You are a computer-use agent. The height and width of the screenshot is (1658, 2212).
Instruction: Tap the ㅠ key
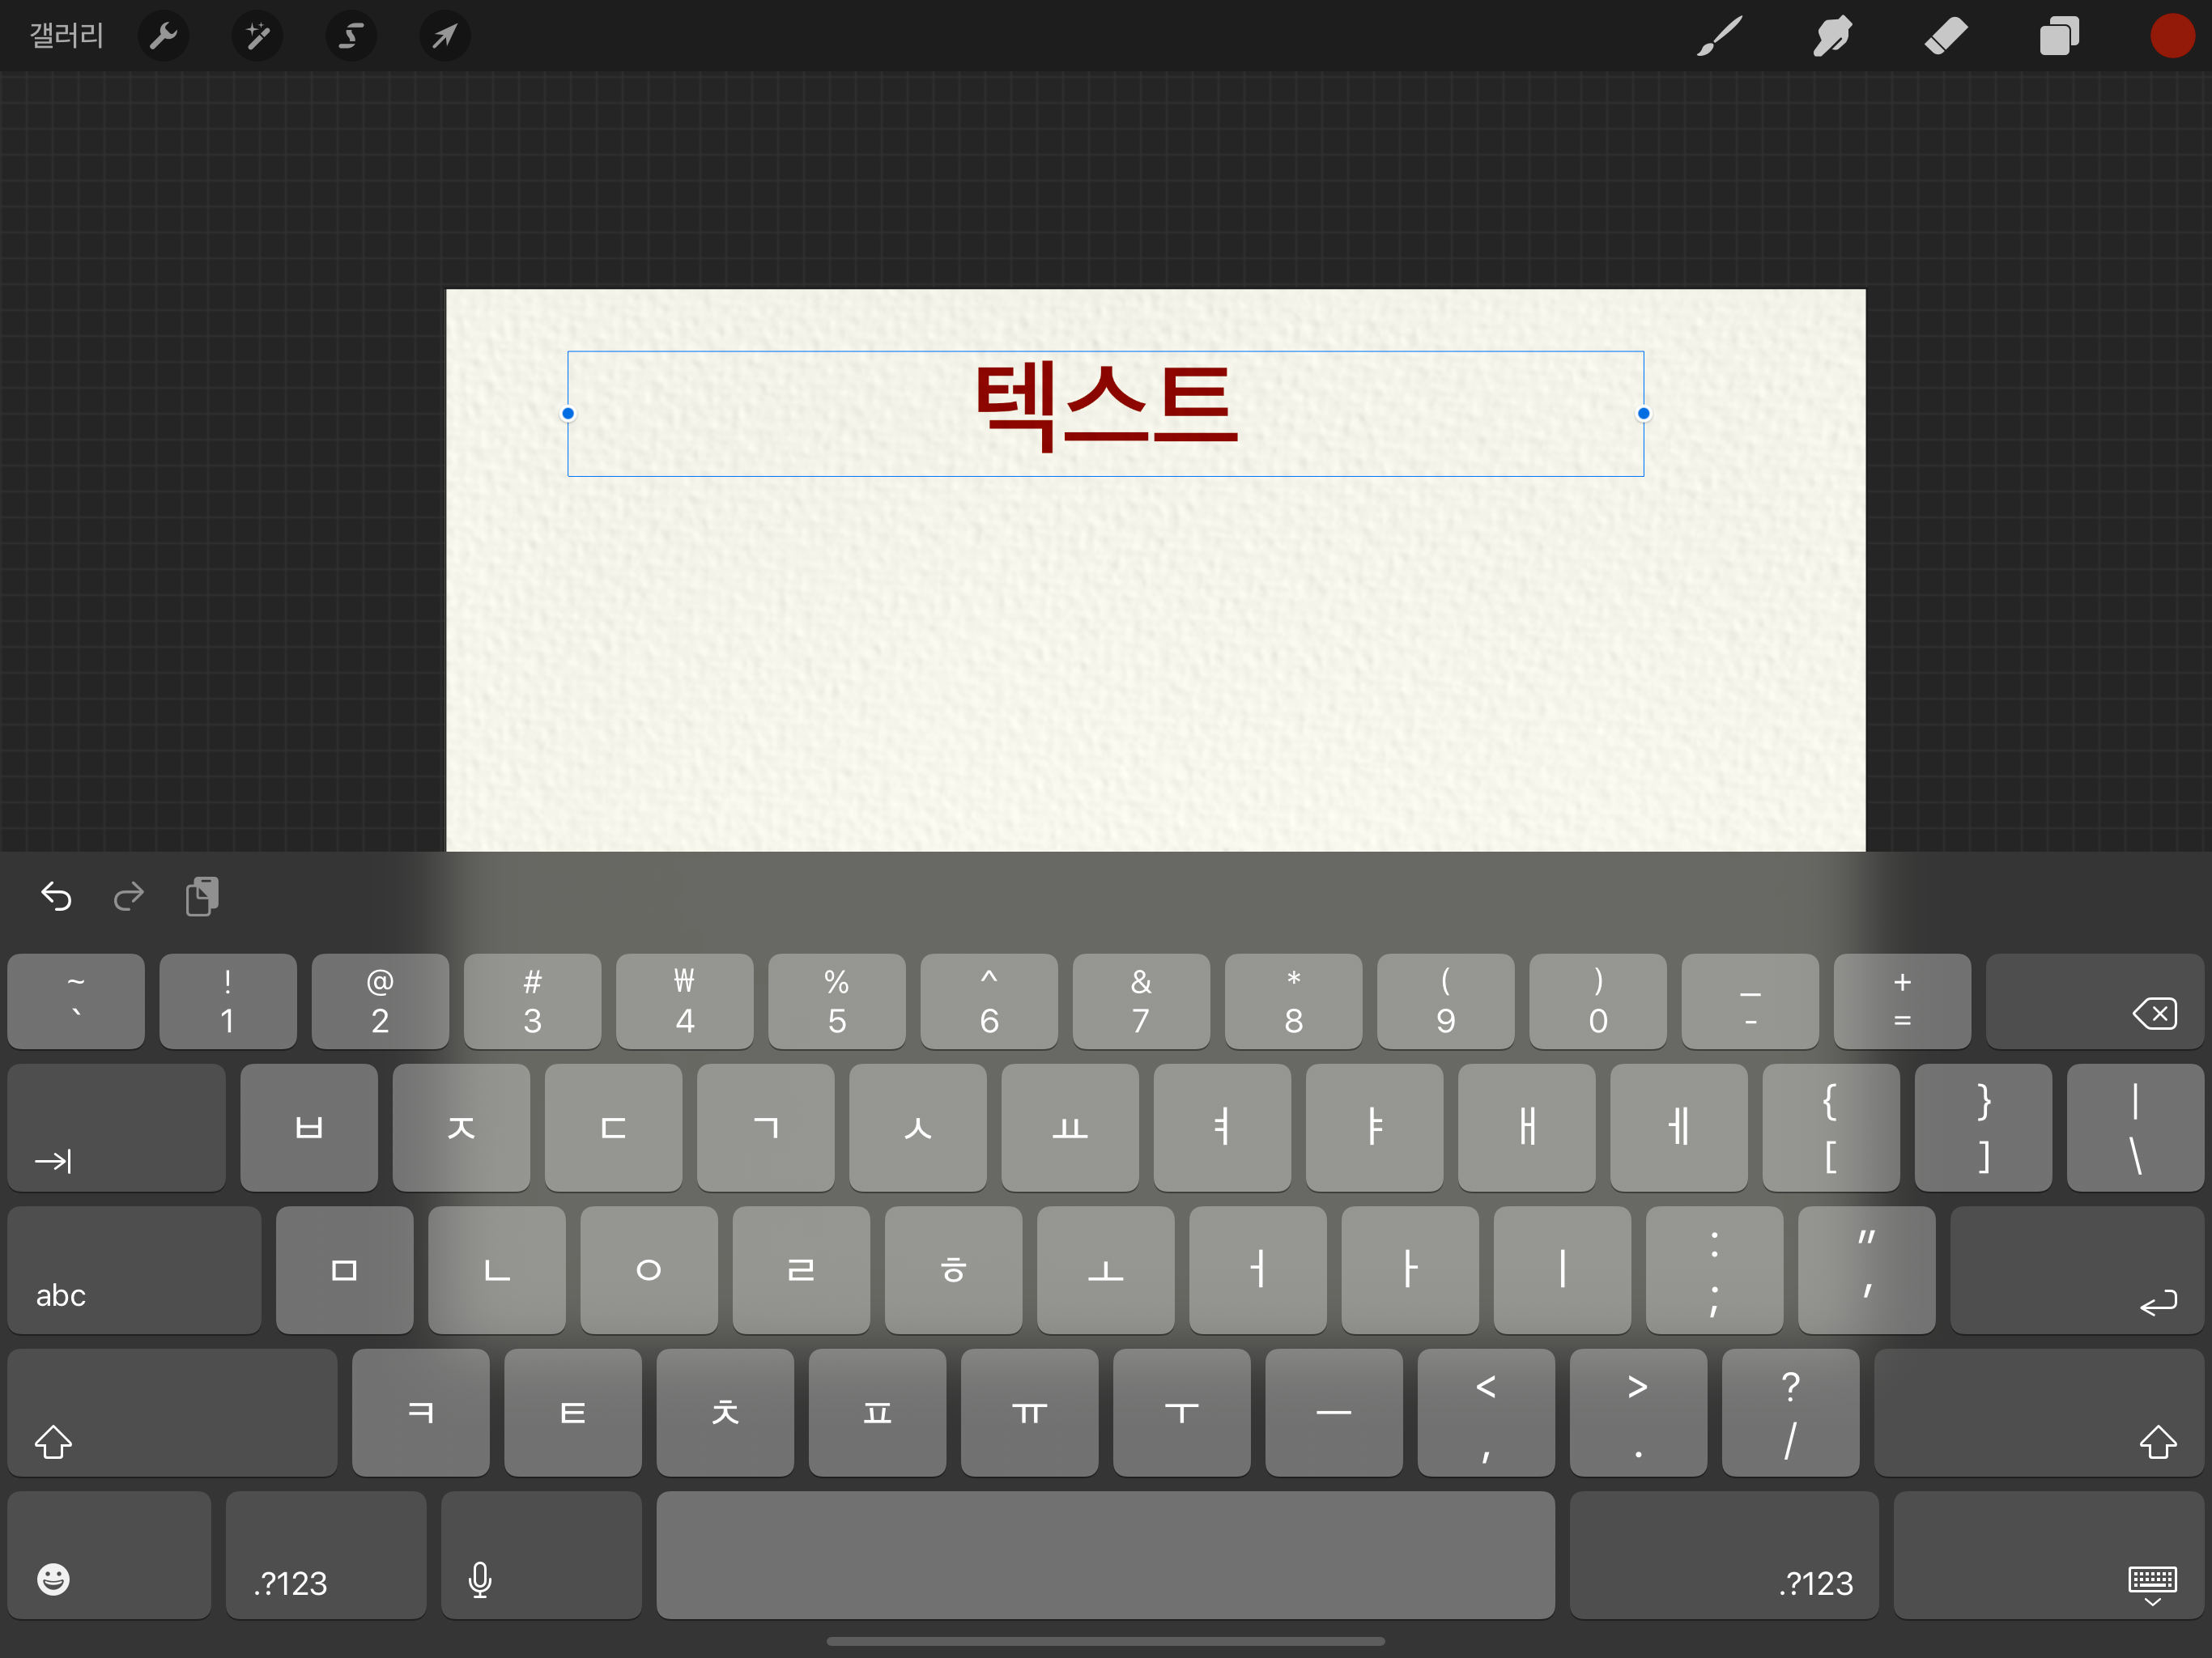[1030, 1412]
